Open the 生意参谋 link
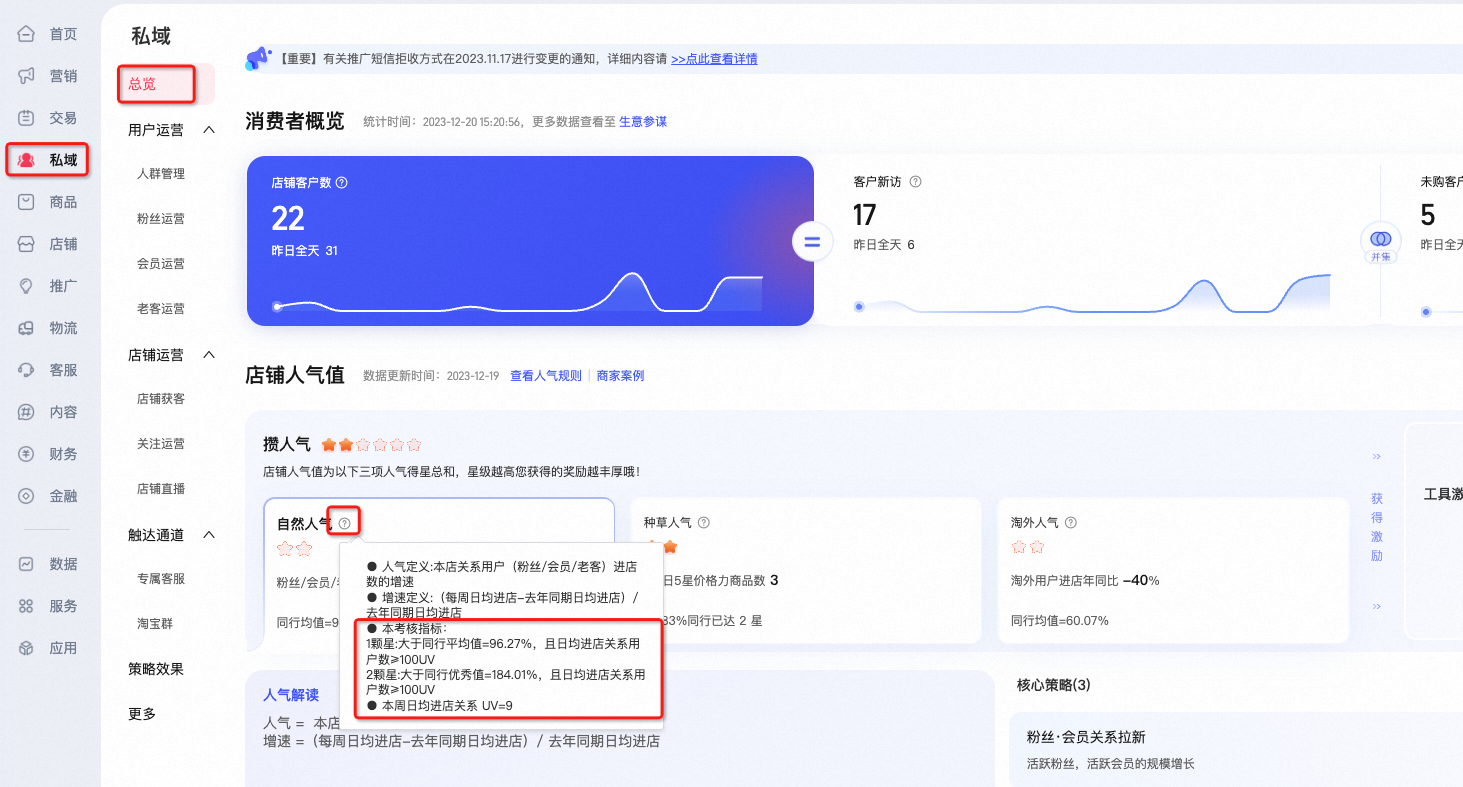1463x787 pixels. [x=643, y=122]
